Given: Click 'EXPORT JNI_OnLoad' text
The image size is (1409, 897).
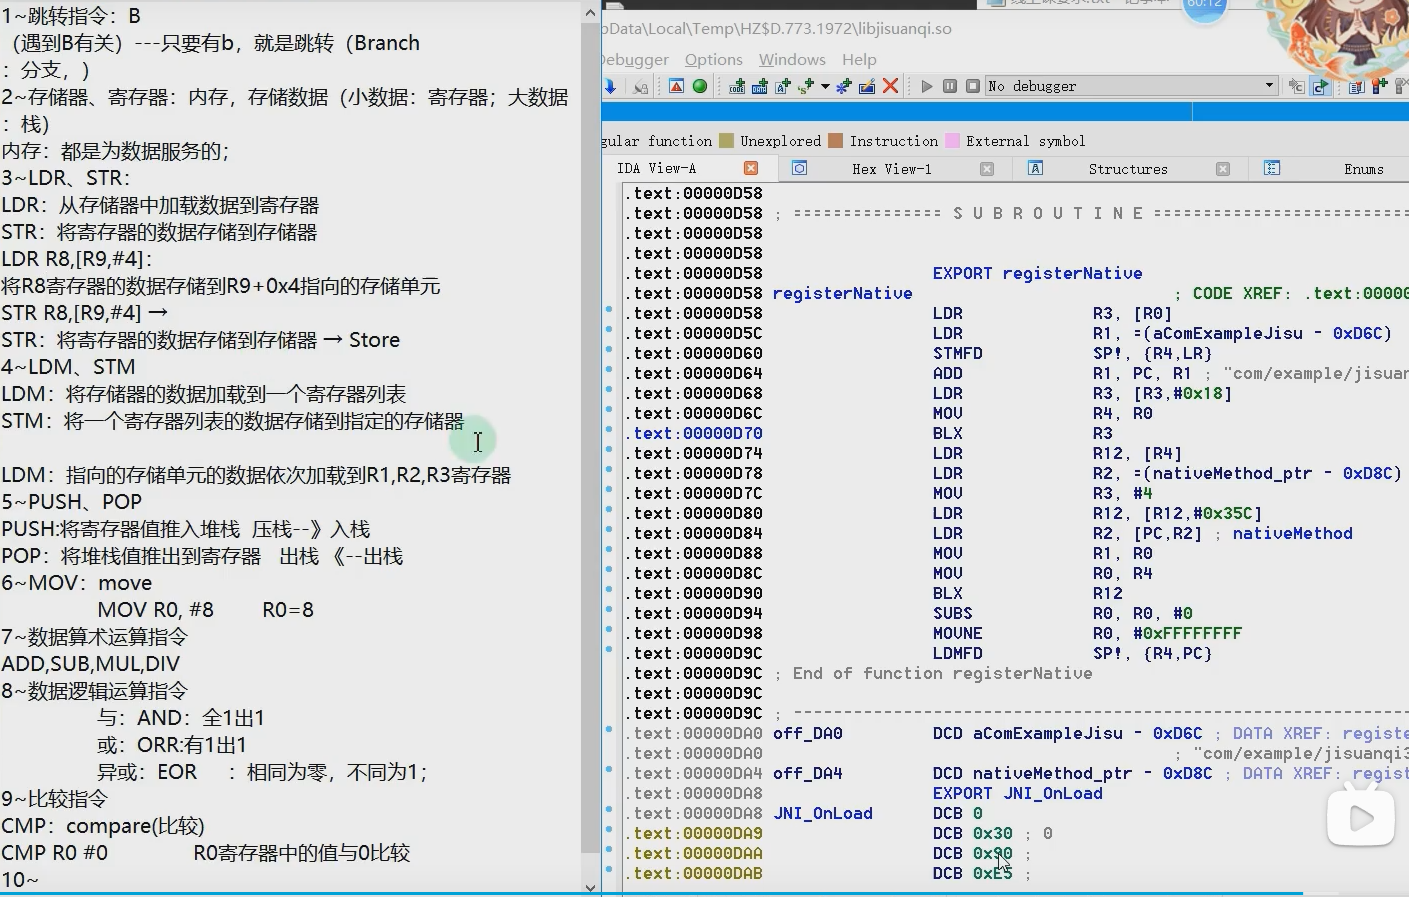Looking at the screenshot, I should pyautogui.click(x=1017, y=793).
